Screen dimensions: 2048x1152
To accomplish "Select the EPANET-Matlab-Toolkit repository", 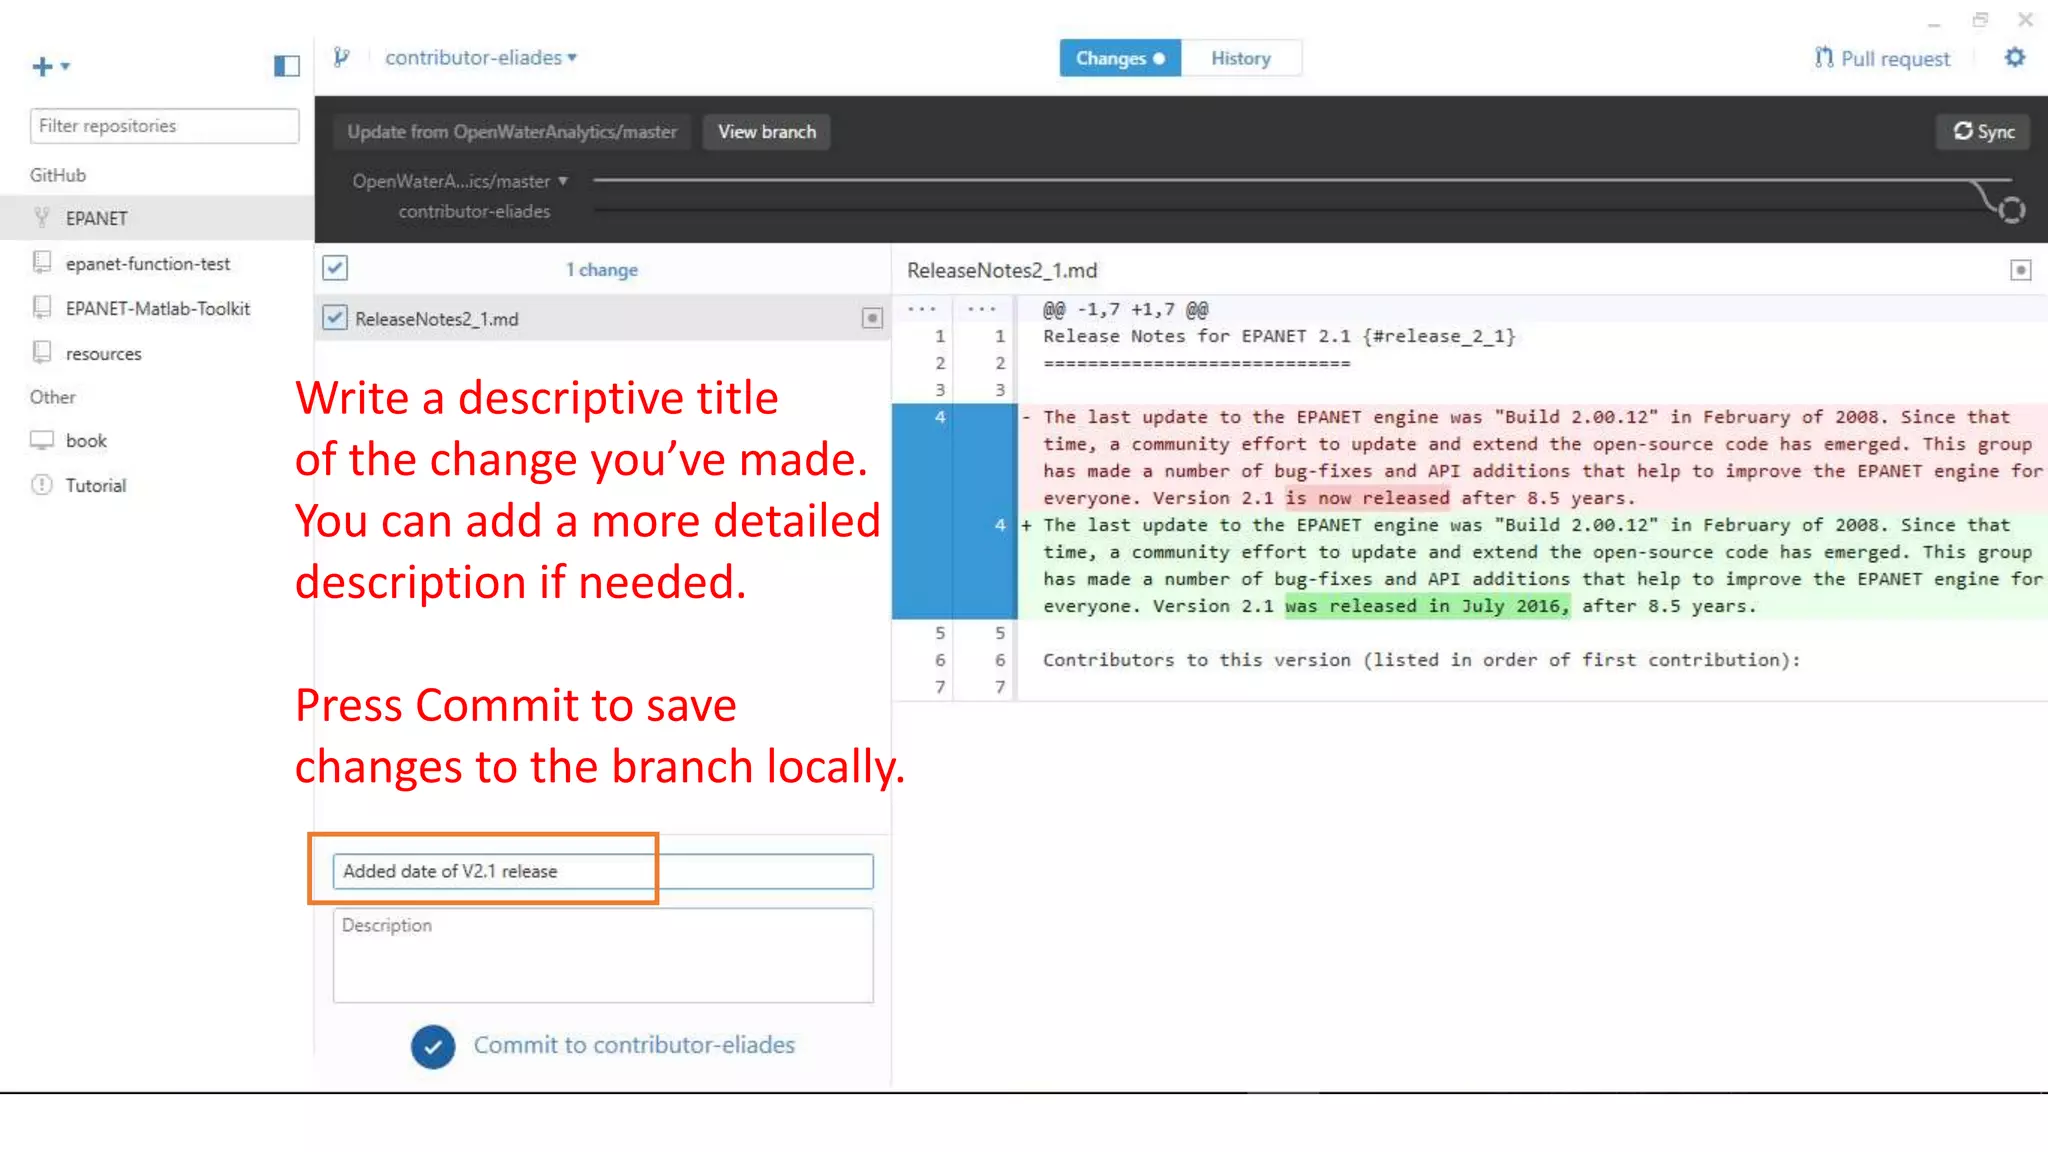I will pyautogui.click(x=157, y=308).
